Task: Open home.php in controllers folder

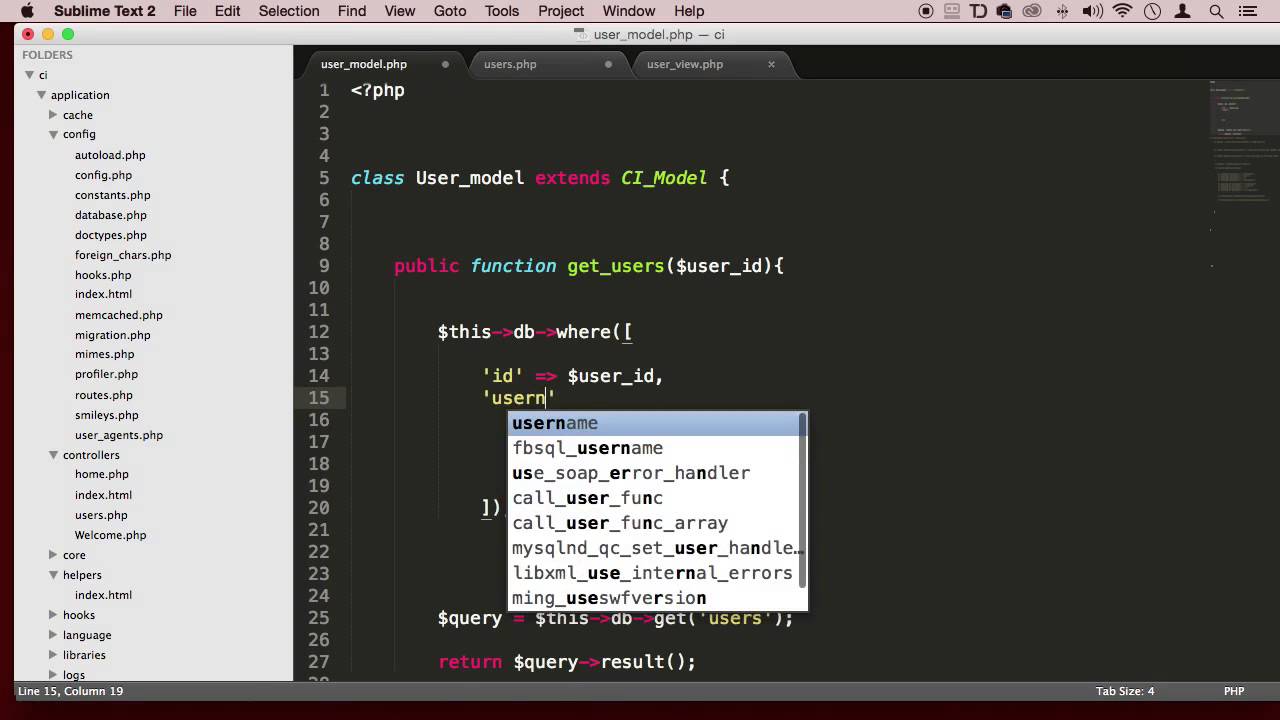Action: [101, 475]
